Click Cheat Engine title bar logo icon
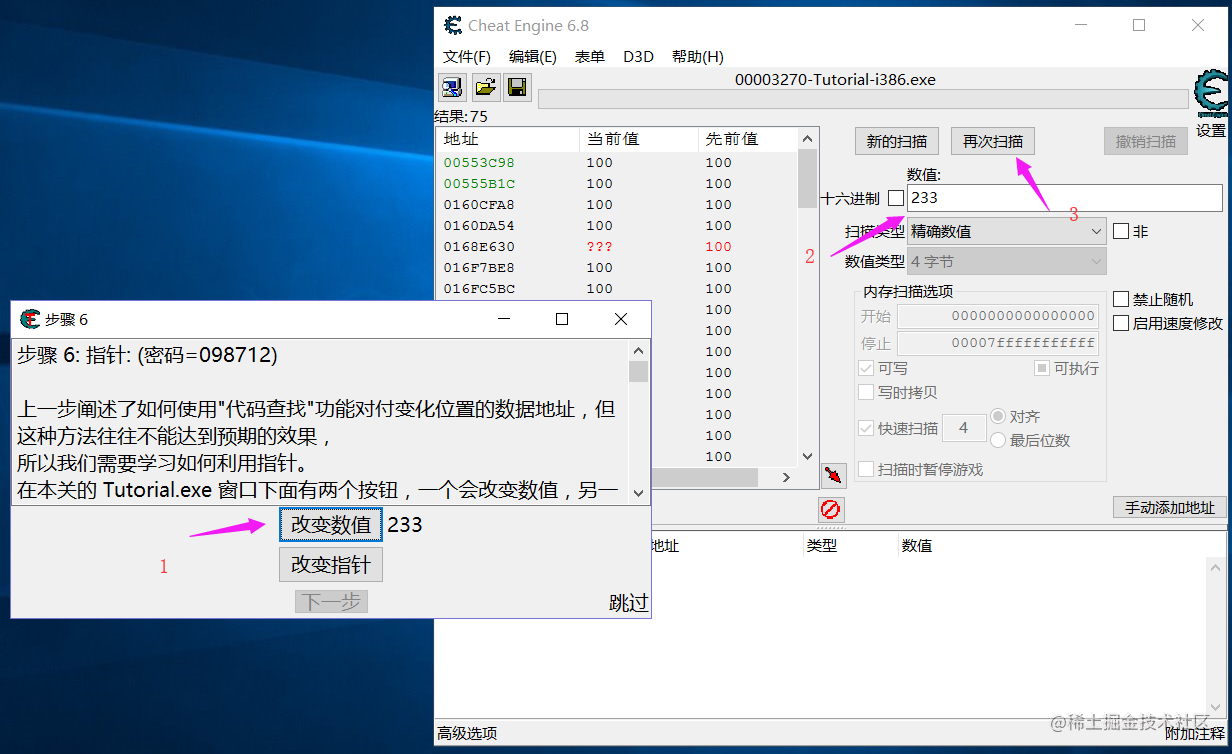The image size is (1232, 754). [453, 25]
